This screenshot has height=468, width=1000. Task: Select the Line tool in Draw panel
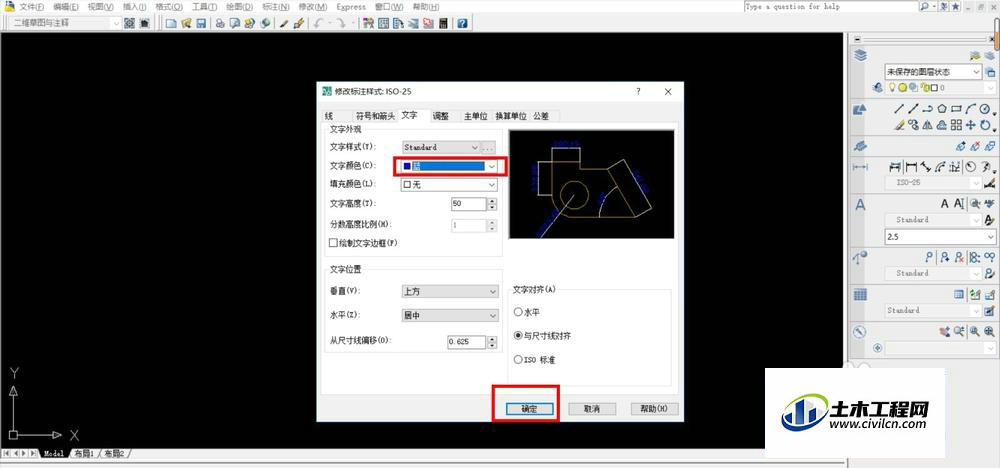point(899,109)
